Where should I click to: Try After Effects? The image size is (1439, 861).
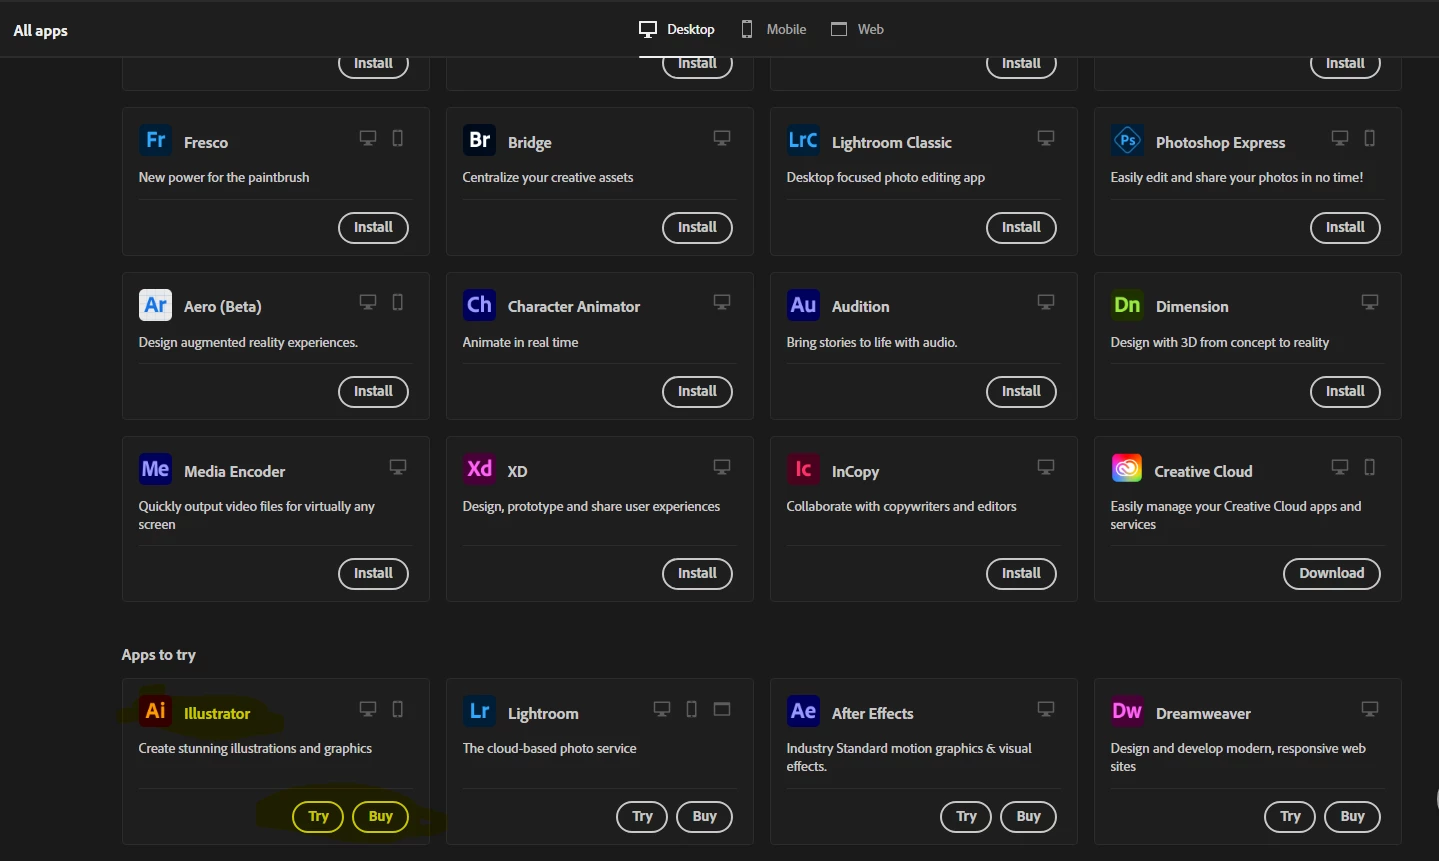pos(966,817)
